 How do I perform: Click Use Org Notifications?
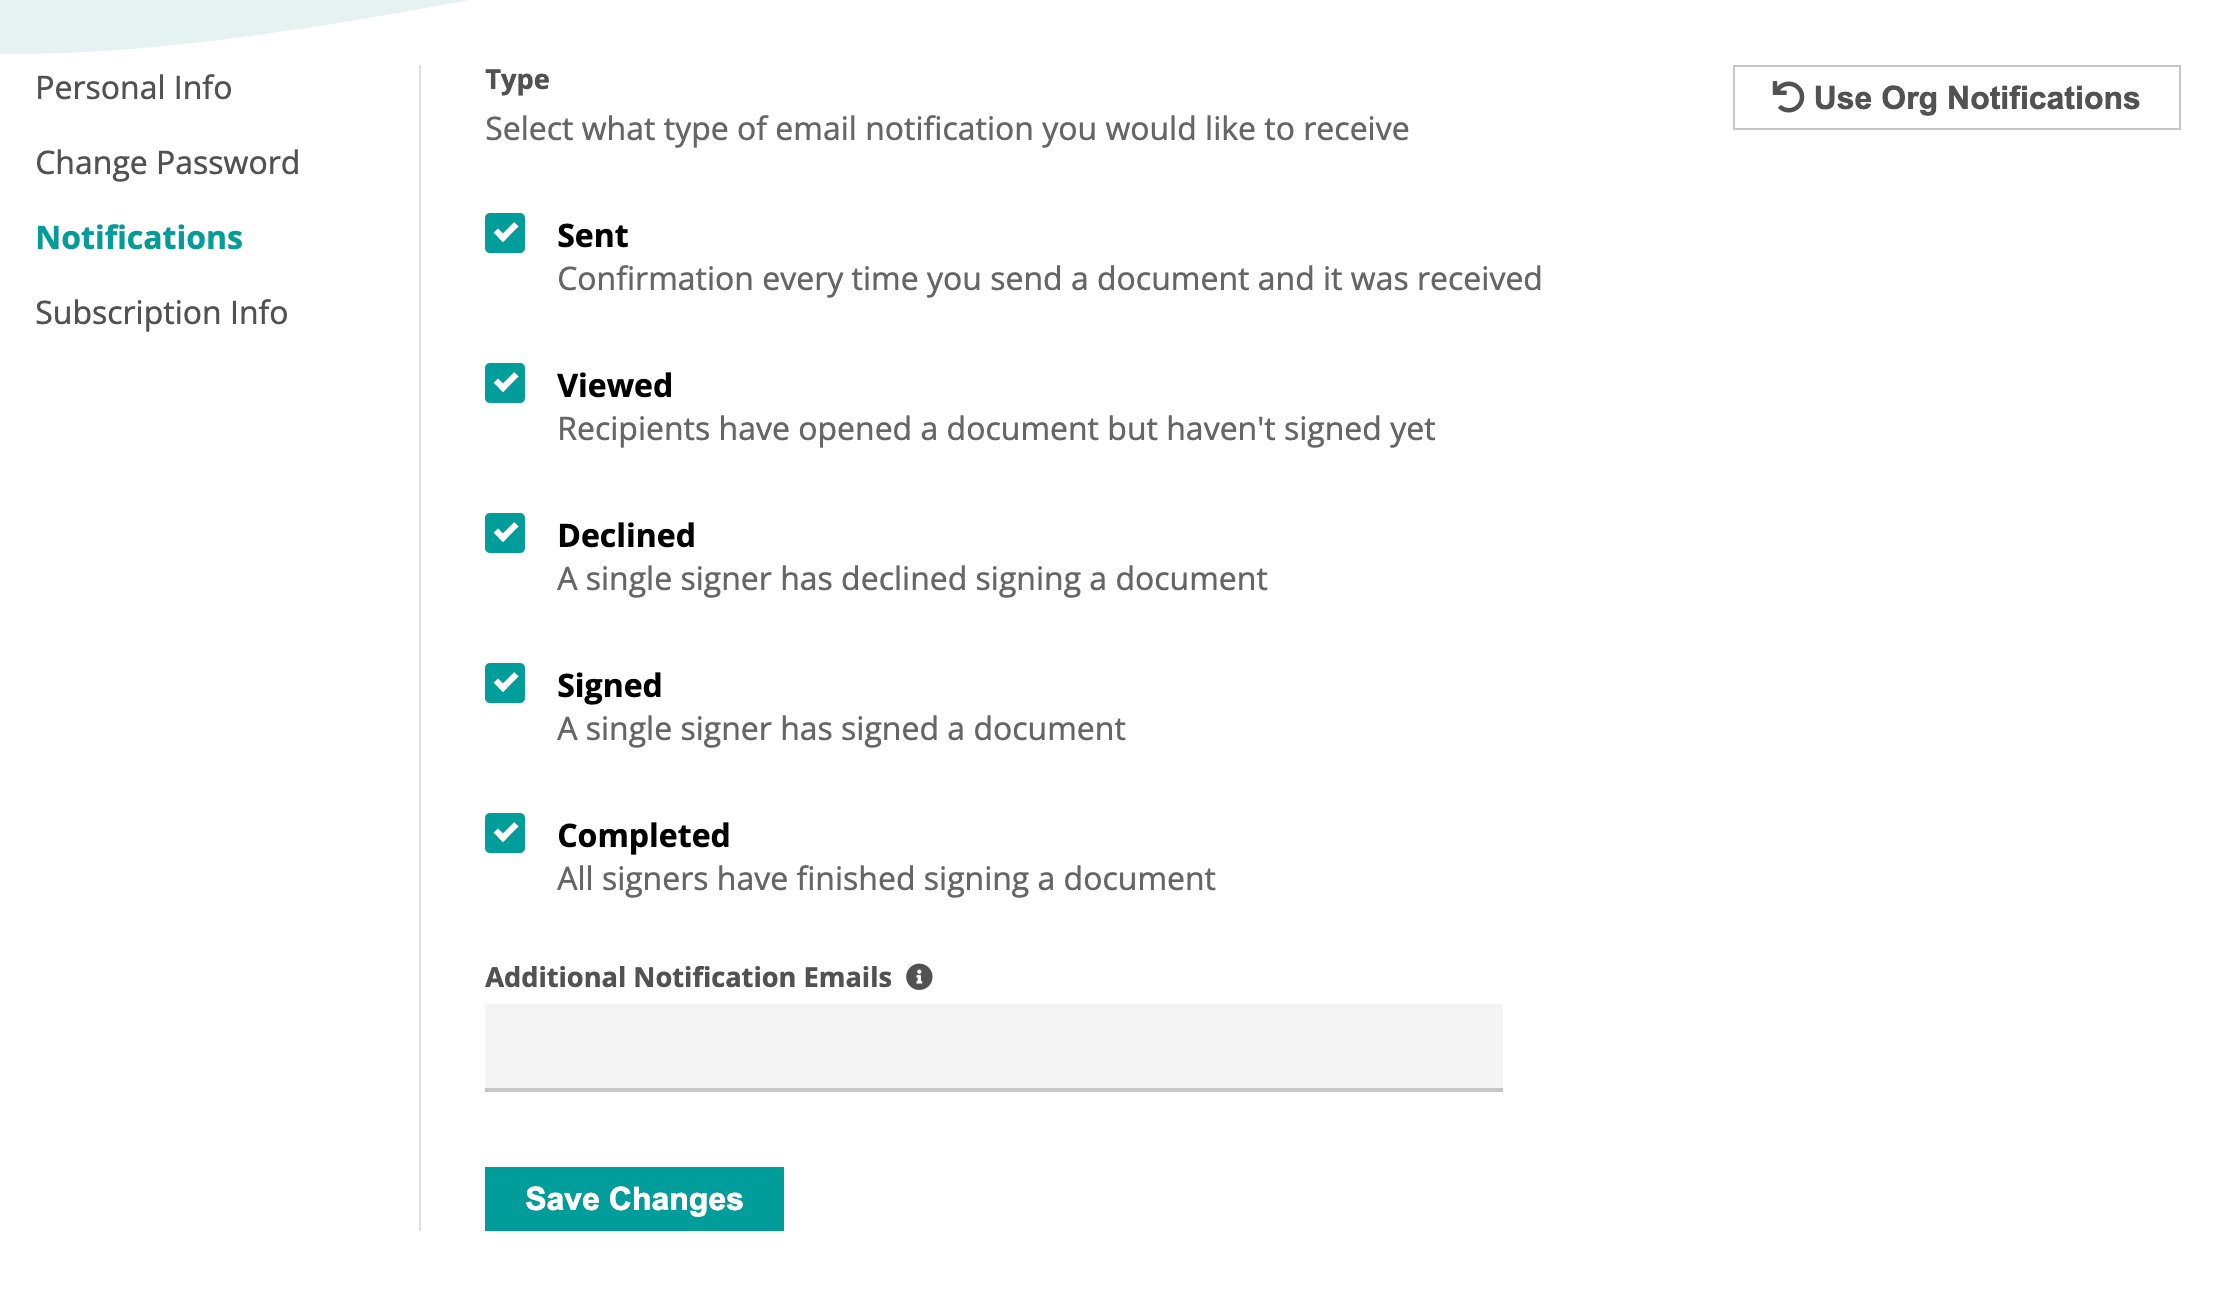(x=1956, y=97)
